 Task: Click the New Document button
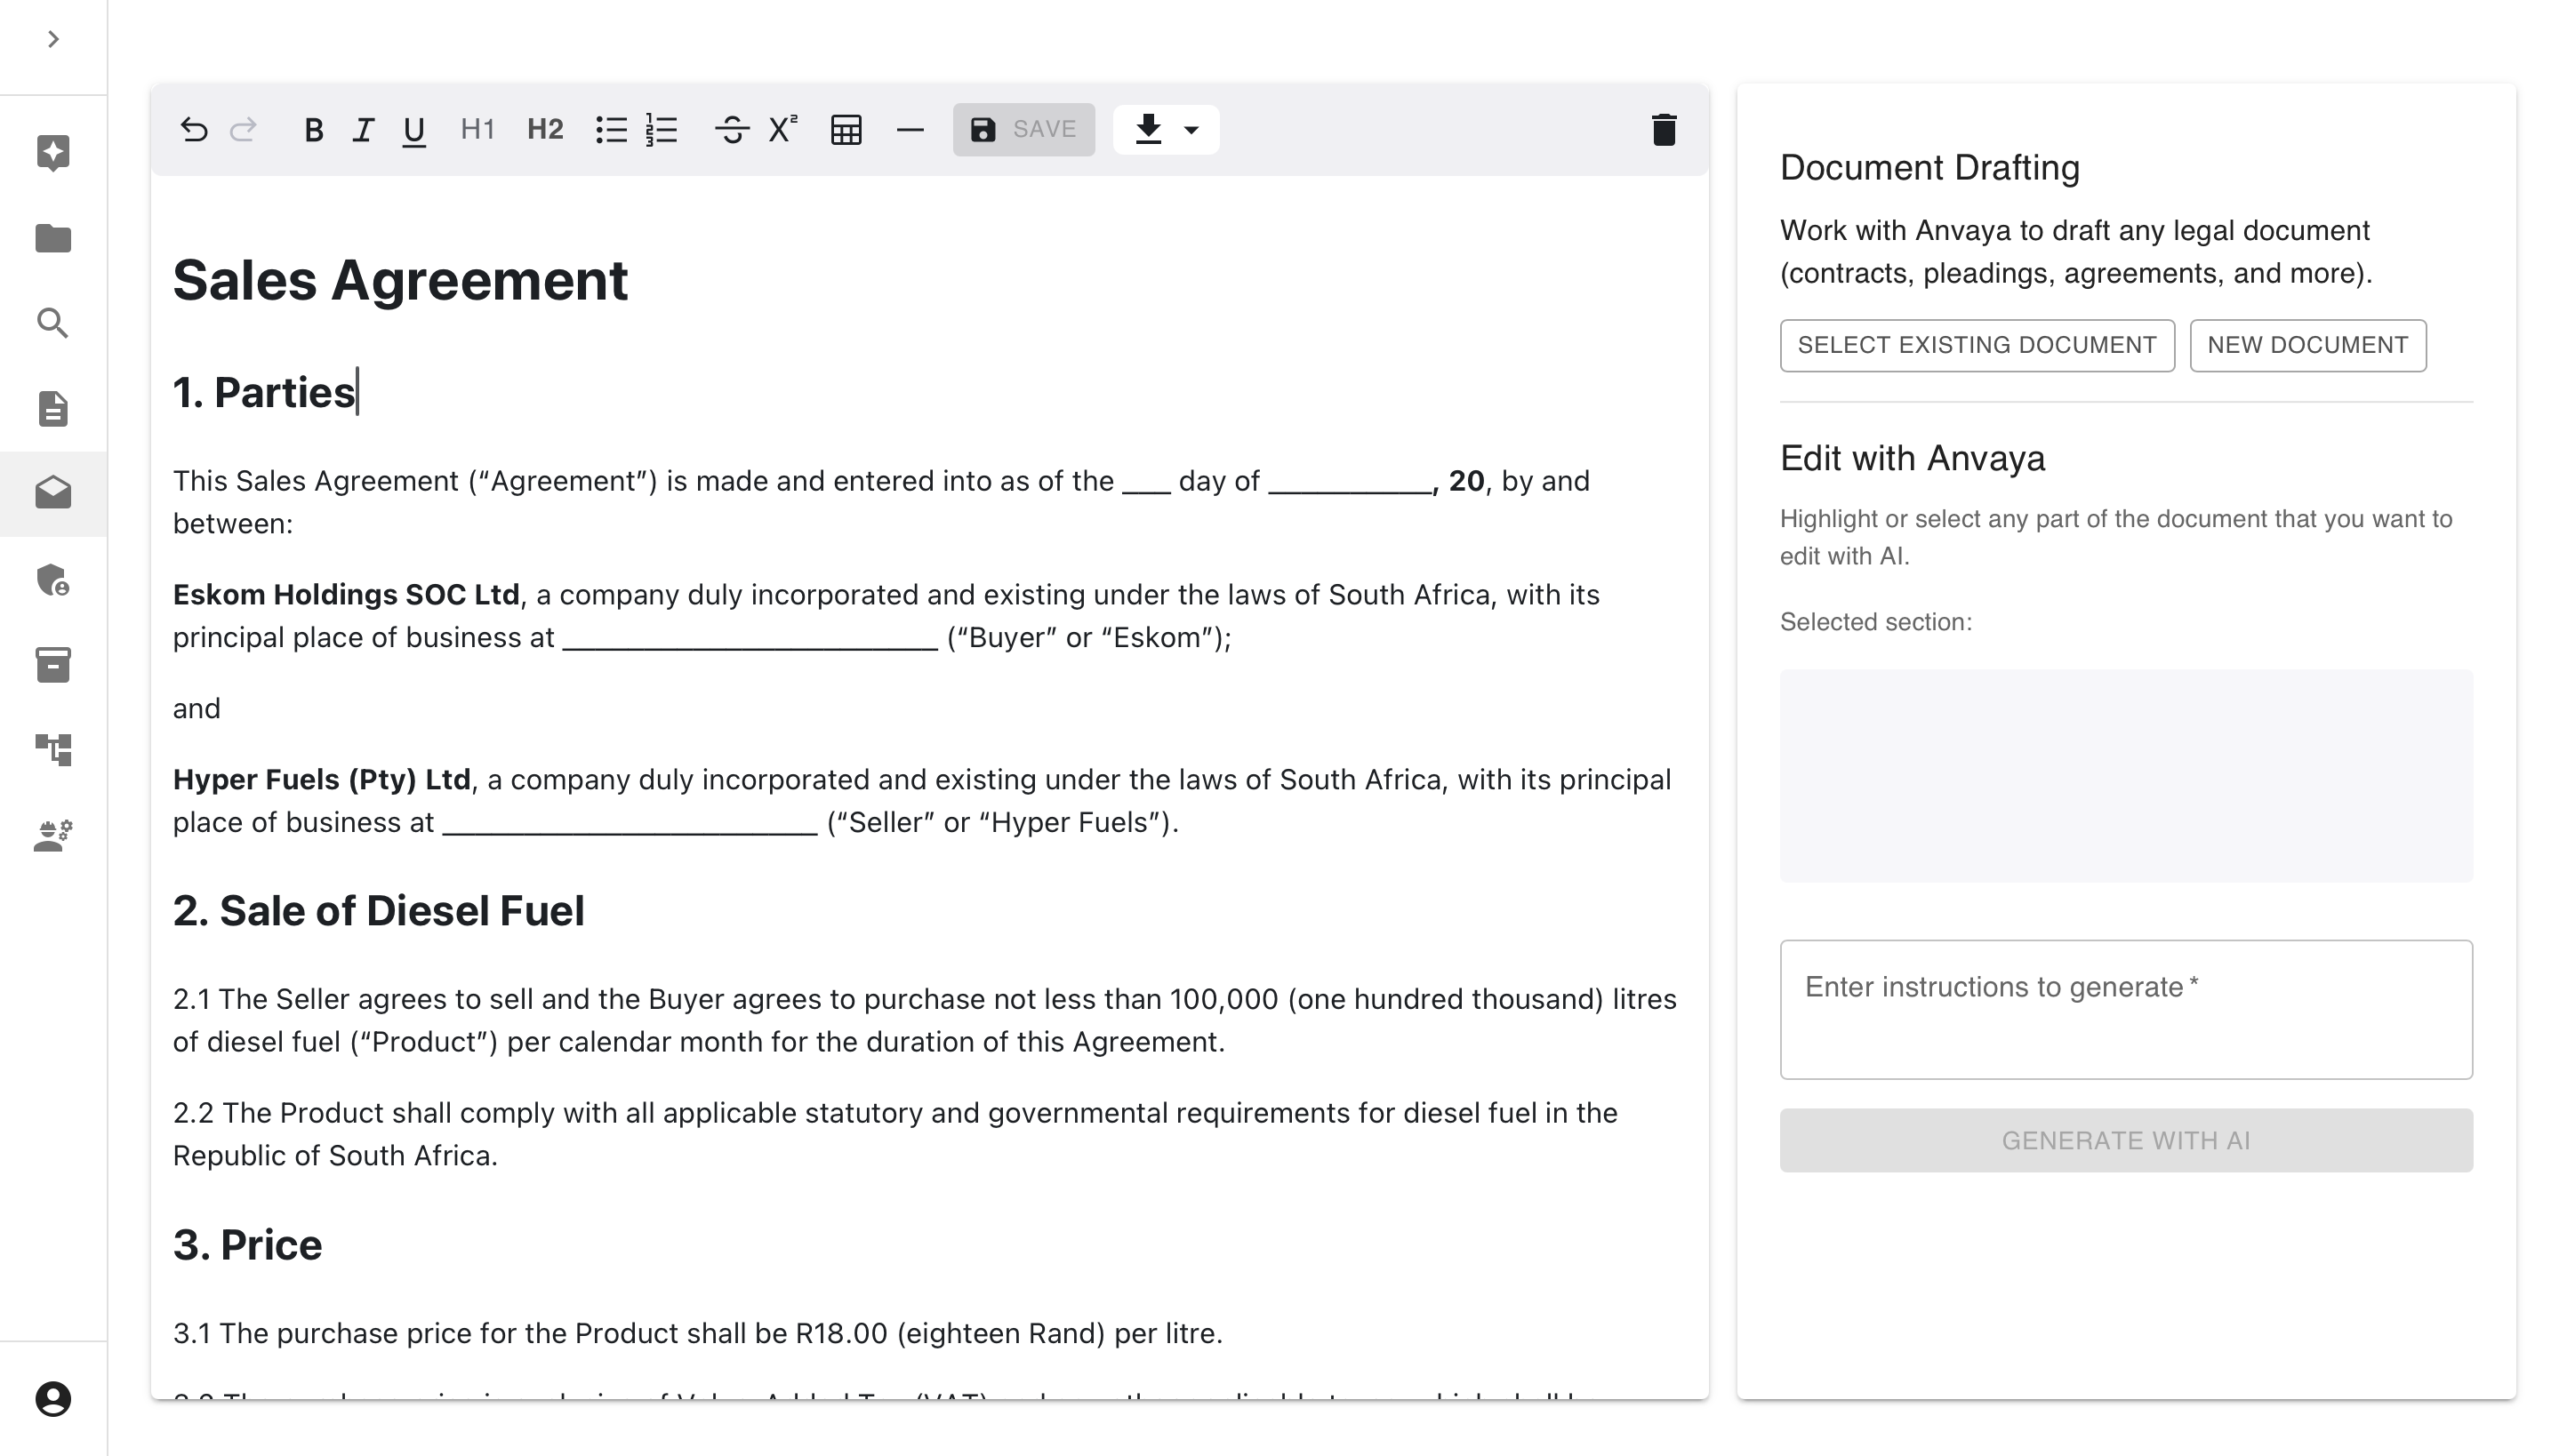point(2306,346)
